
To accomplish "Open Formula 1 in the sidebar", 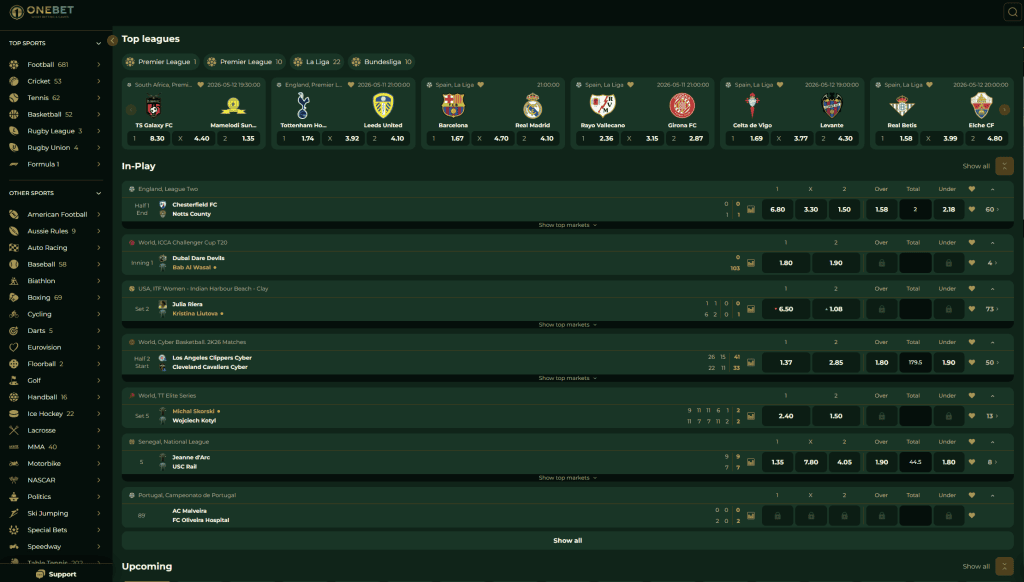I will coord(55,164).
